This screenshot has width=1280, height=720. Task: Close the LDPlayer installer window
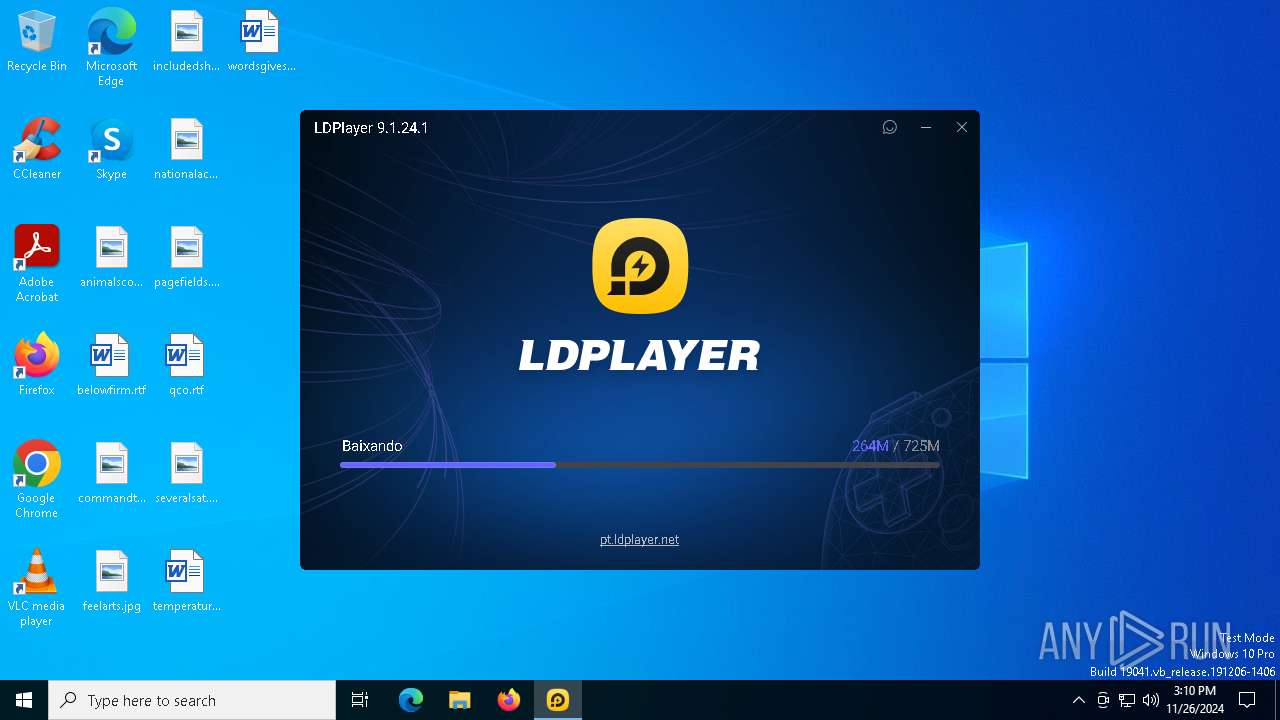[x=962, y=127]
